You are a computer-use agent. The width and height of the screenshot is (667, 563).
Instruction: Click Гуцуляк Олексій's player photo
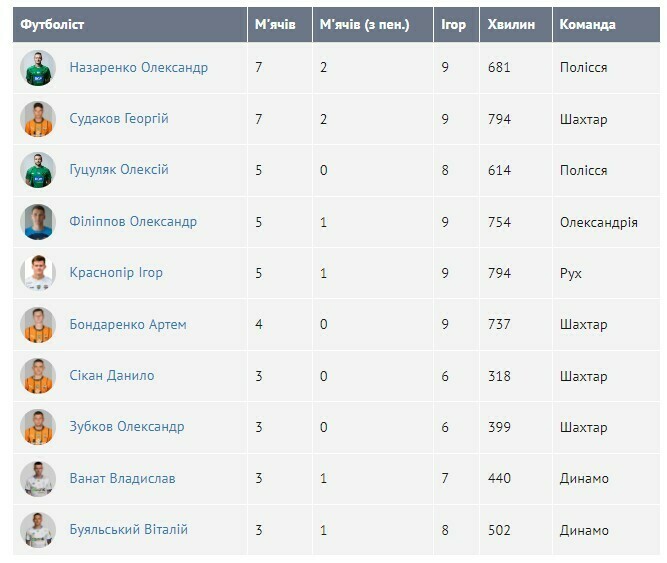point(38,170)
